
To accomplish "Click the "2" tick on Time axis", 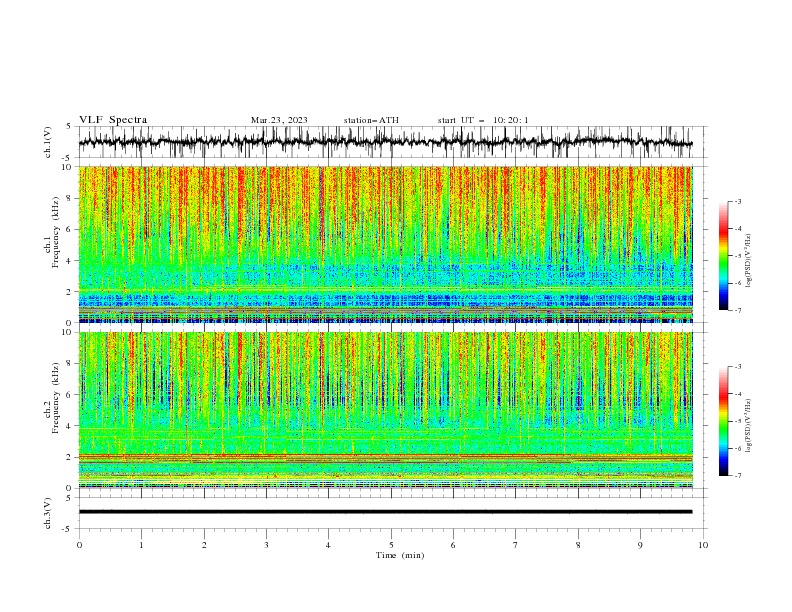I will (x=204, y=545).
